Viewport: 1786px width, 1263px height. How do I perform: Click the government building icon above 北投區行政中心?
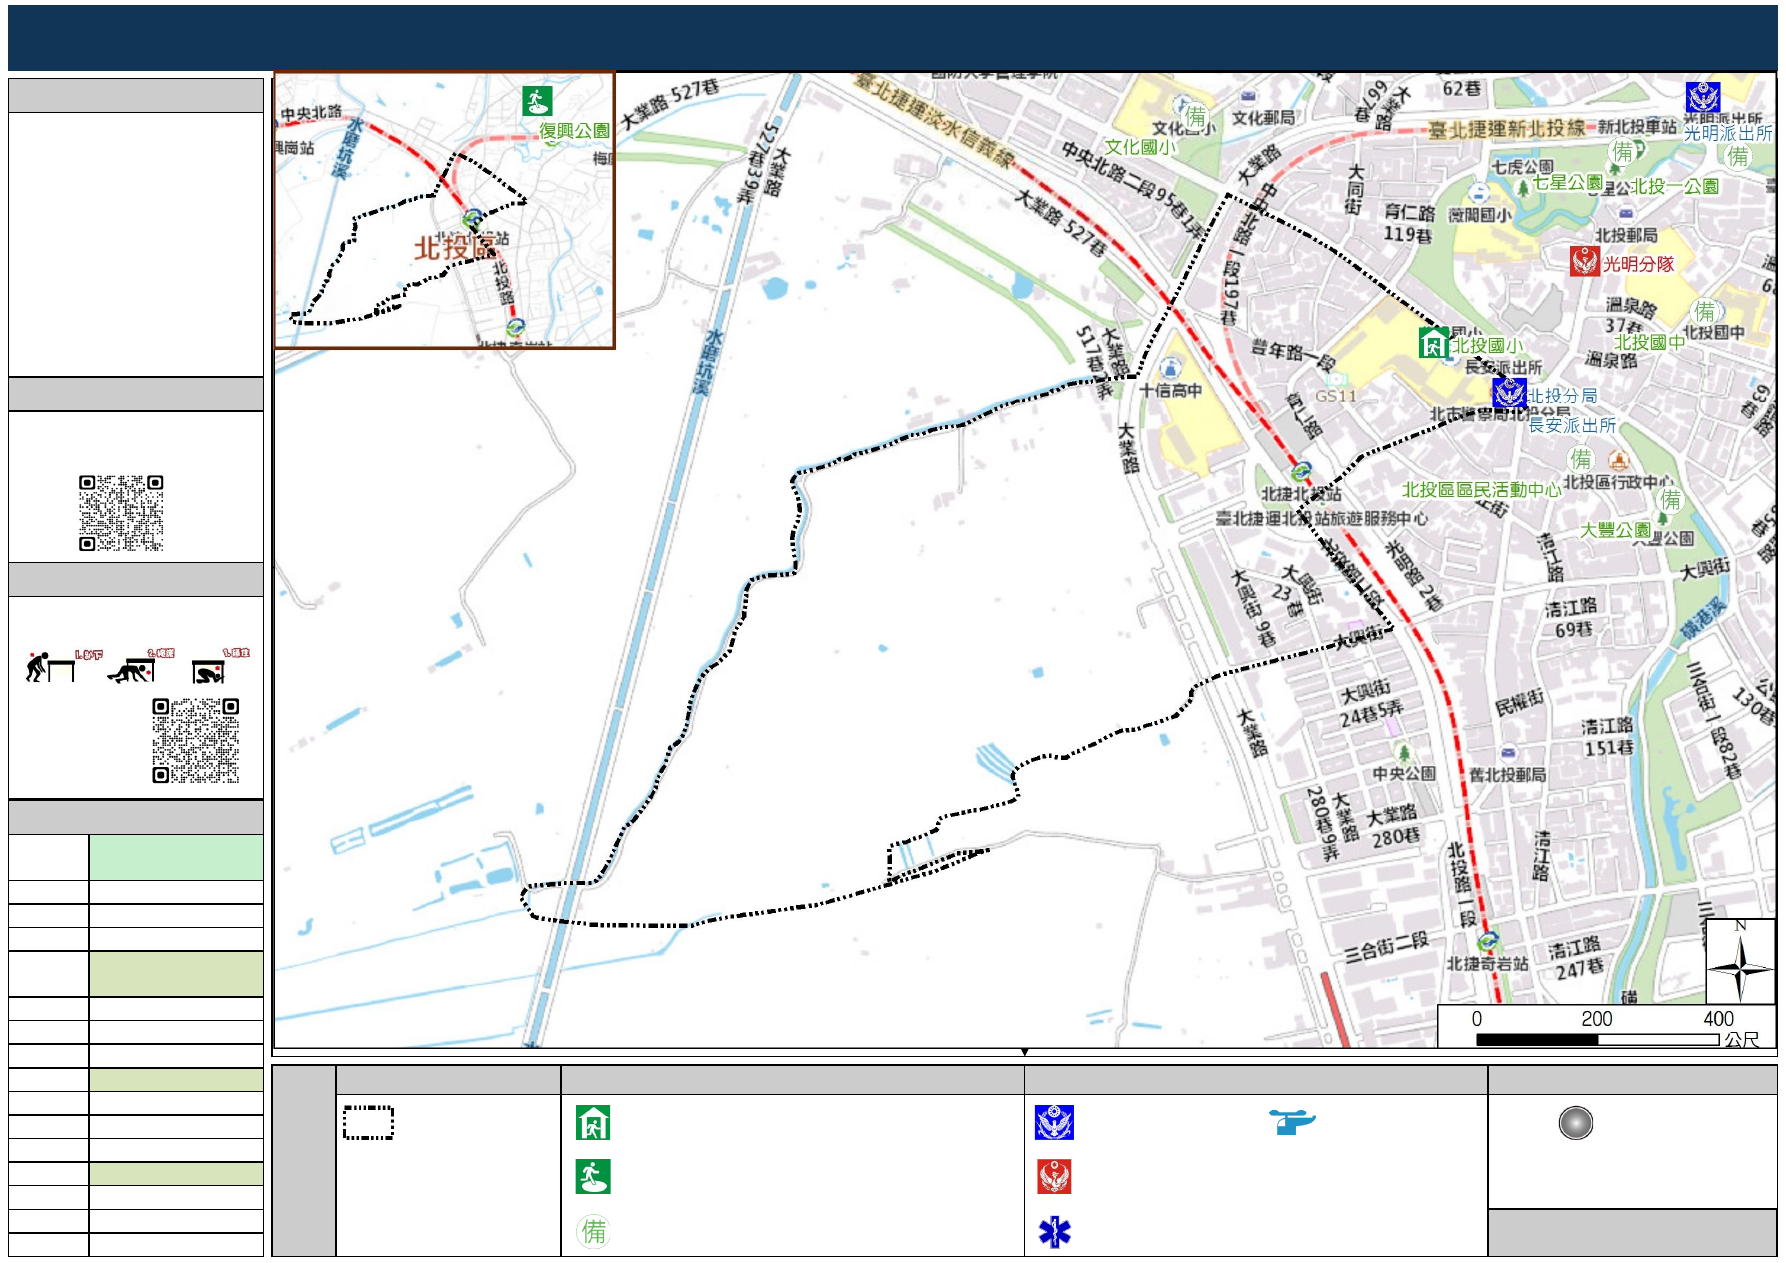1619,461
